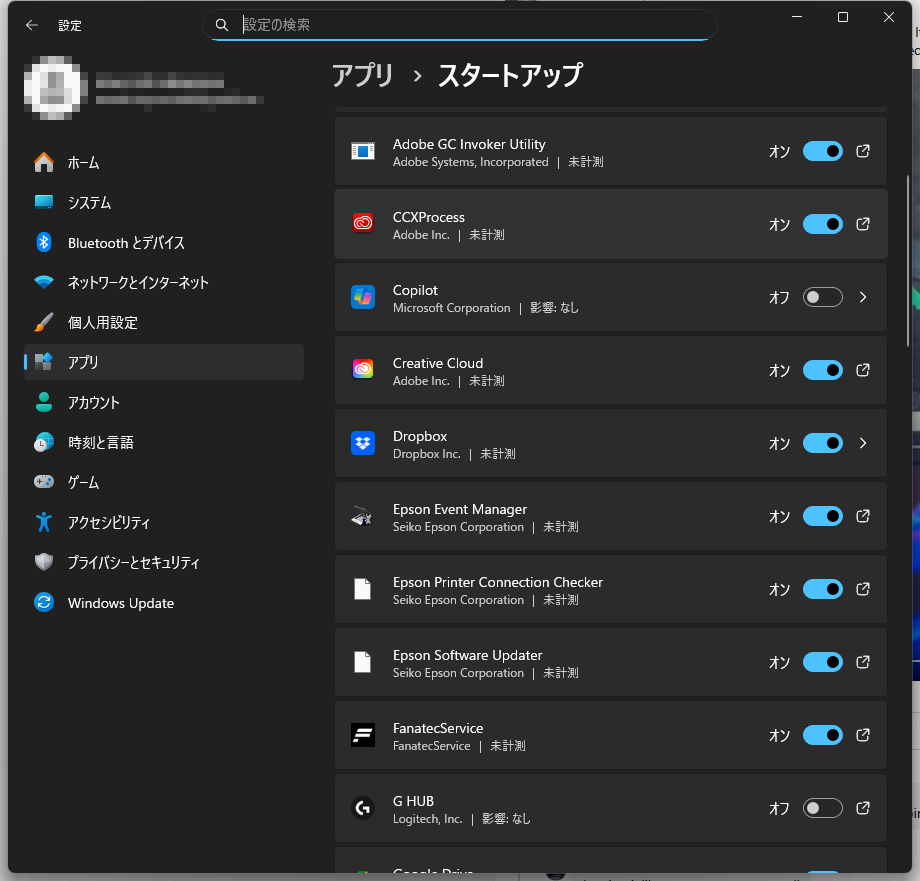Turn off CCXProcess at startup

pos(822,224)
